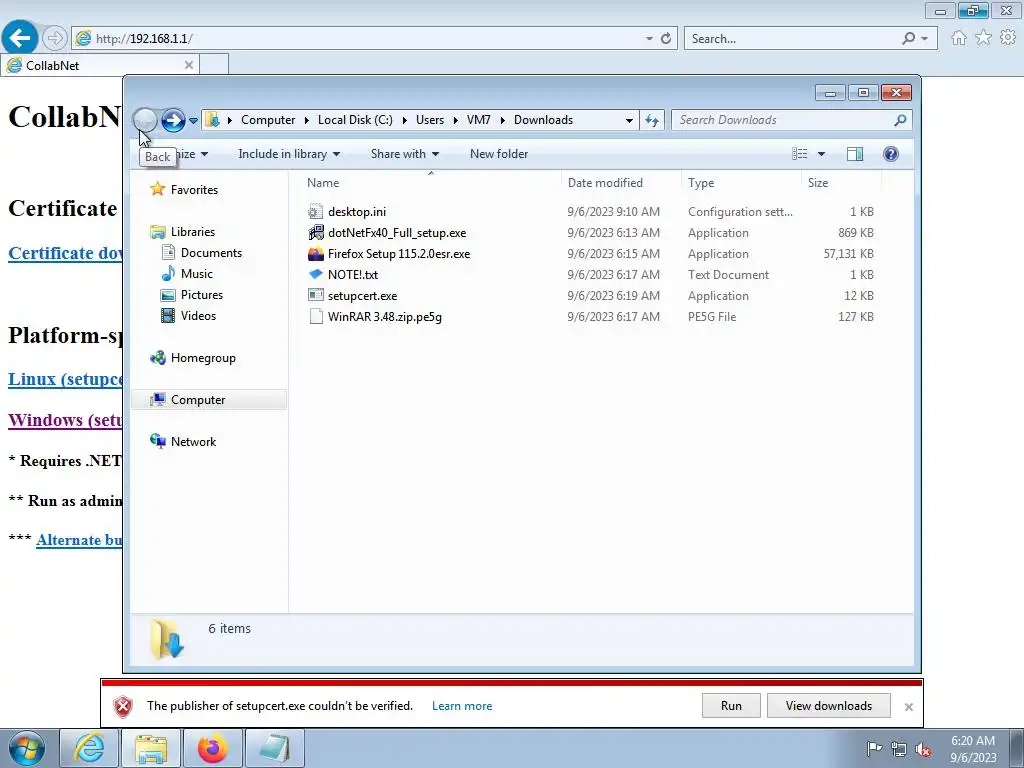This screenshot has height=768, width=1024.
Task: Open recent locations dropdown arrow in Explorer
Action: [193, 121]
